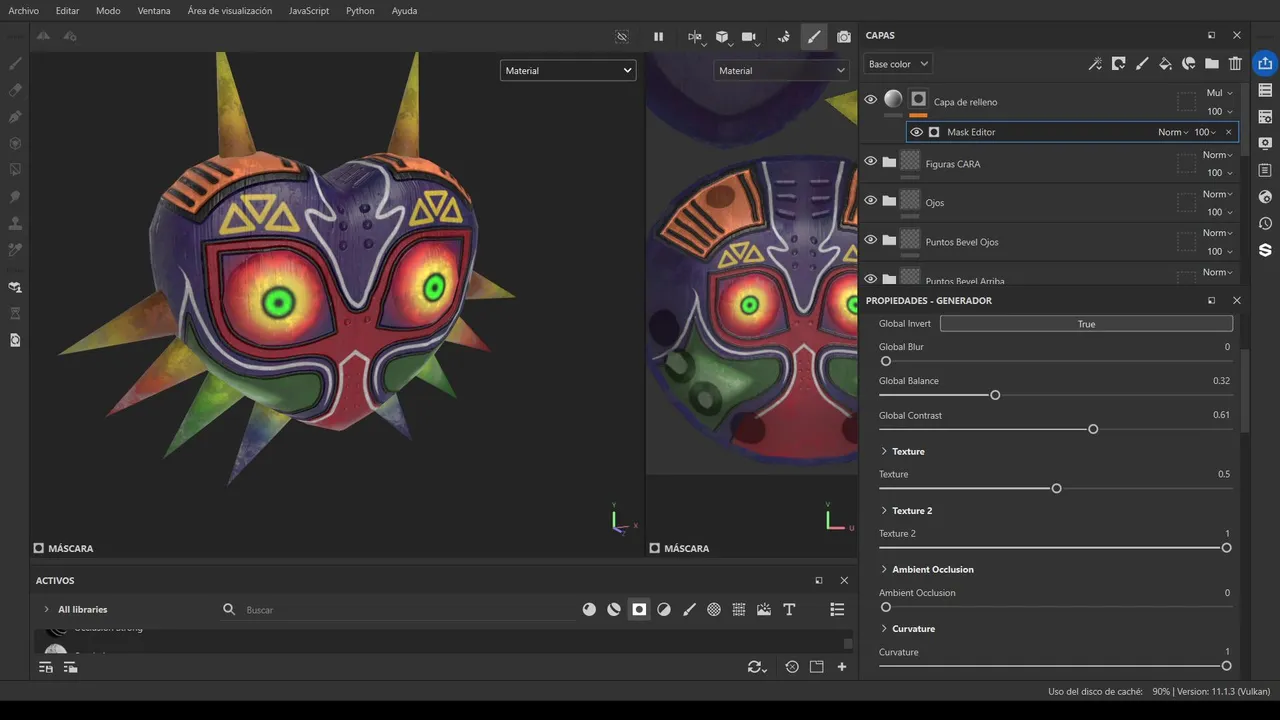The image size is (1280, 720).
Task: Create a new folder in Capas
Action: [x=1212, y=64]
